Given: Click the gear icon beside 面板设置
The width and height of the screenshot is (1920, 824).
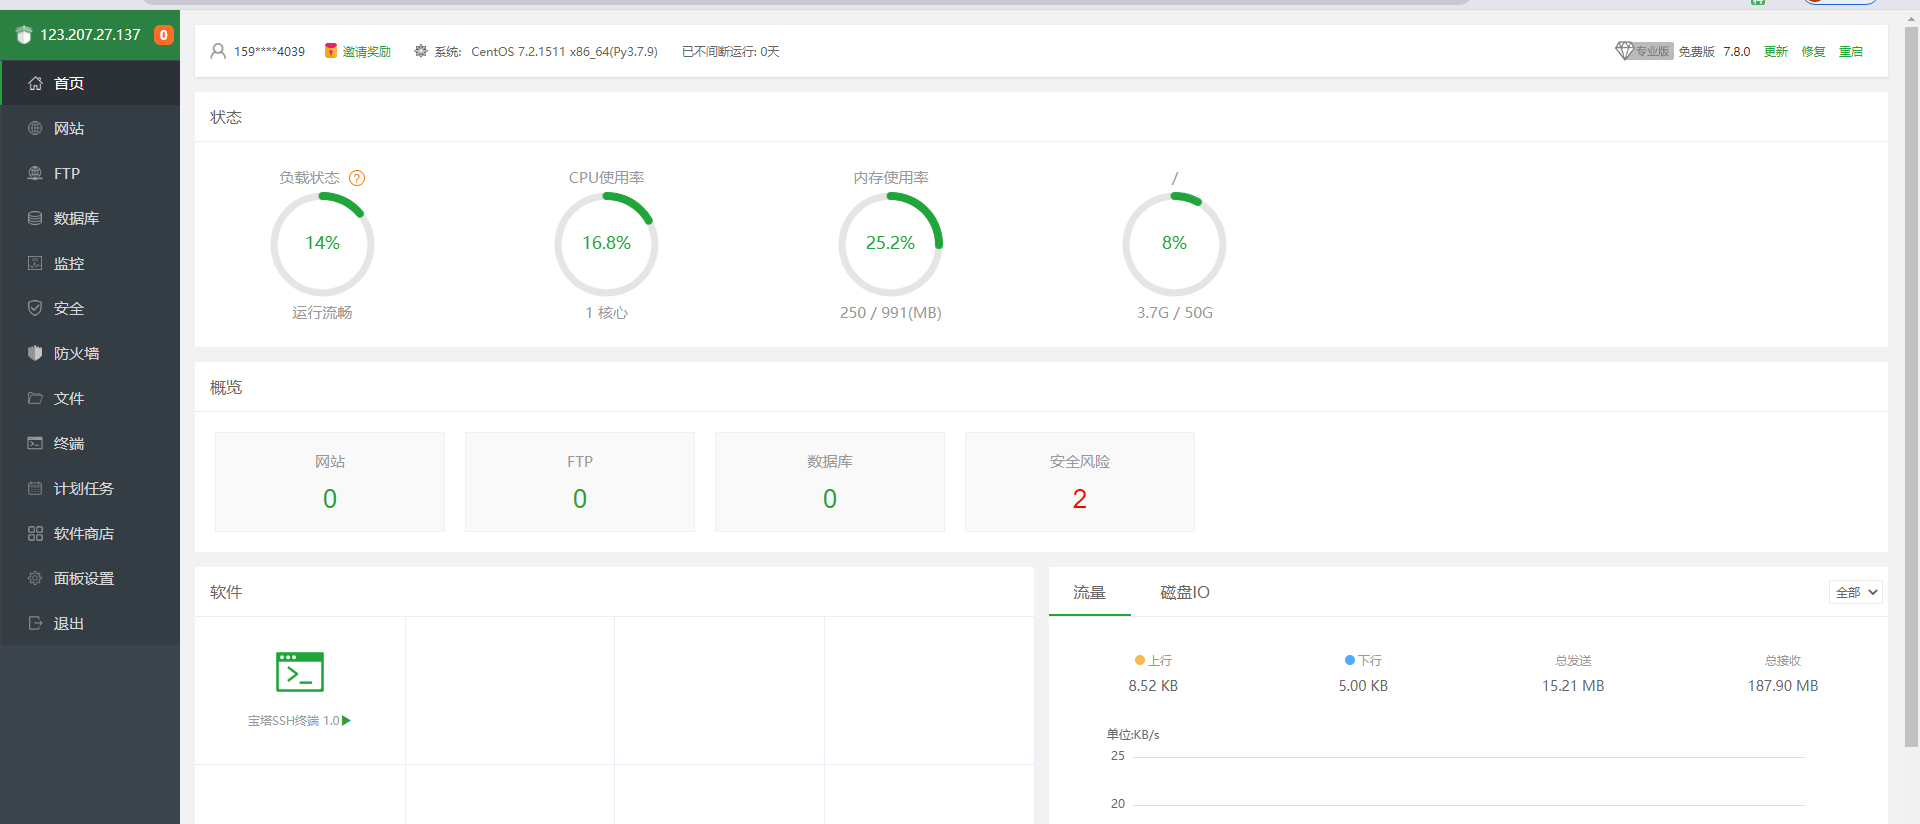Looking at the screenshot, I should coord(35,578).
